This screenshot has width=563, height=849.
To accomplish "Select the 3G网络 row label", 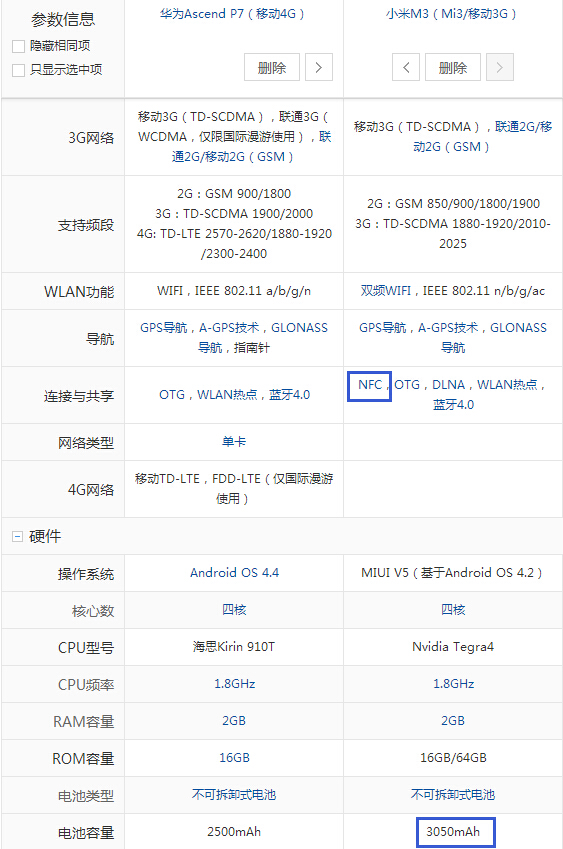I will coord(91,138).
